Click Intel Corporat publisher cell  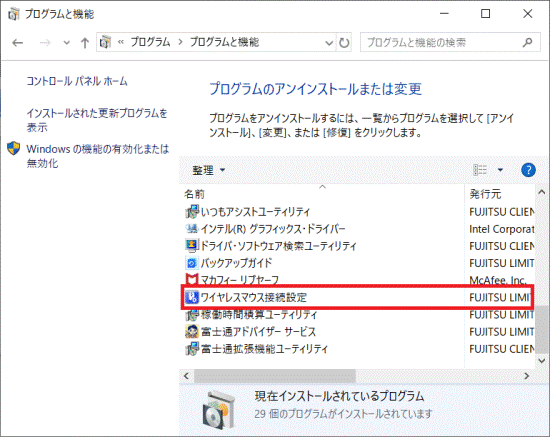point(502,229)
